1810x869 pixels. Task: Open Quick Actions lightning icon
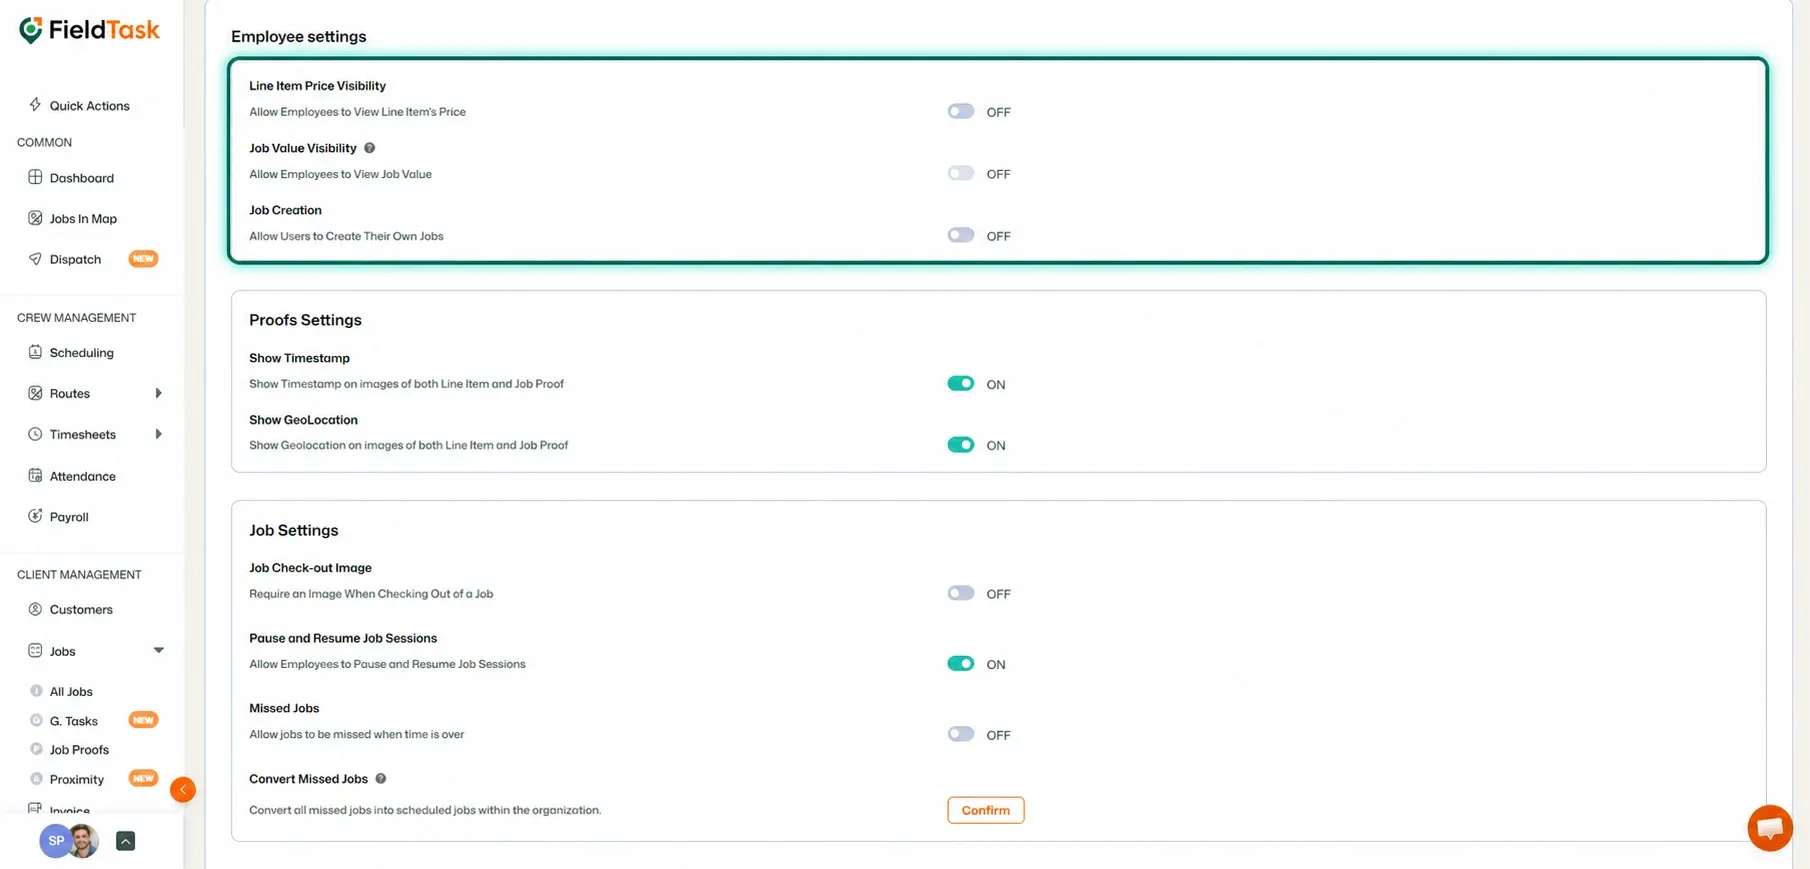35,105
